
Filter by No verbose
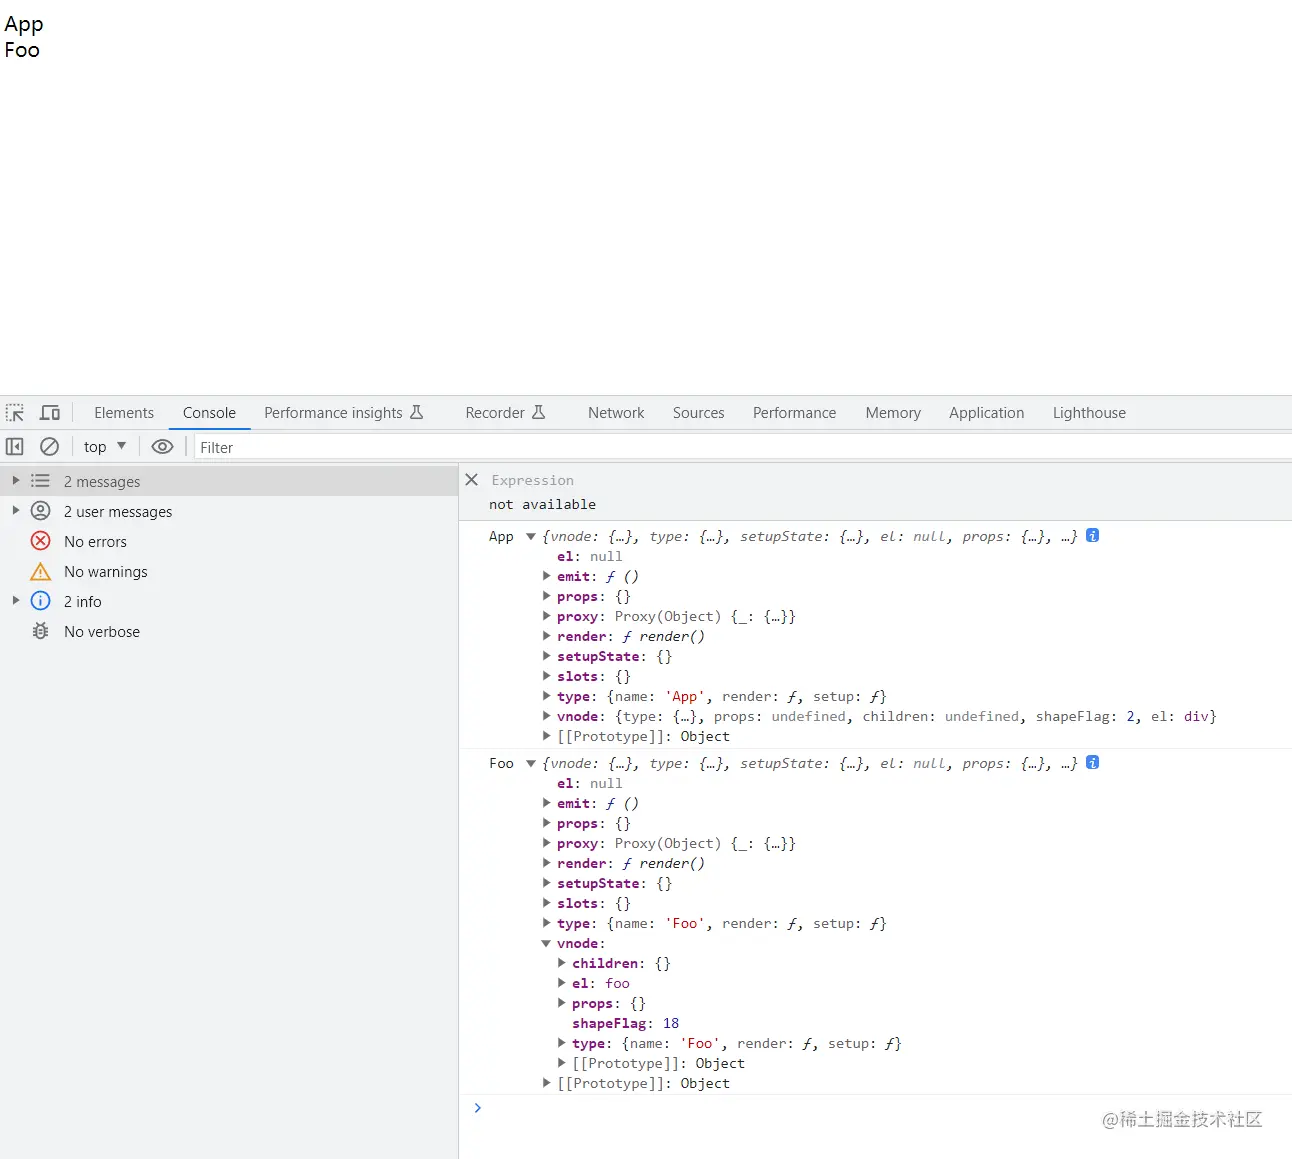102,631
